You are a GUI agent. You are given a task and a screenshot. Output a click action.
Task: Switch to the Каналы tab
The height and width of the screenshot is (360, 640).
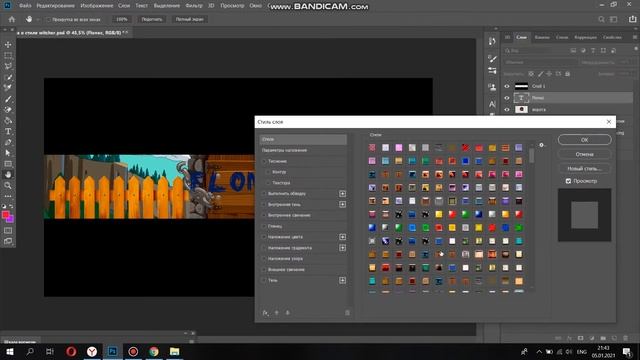point(542,37)
